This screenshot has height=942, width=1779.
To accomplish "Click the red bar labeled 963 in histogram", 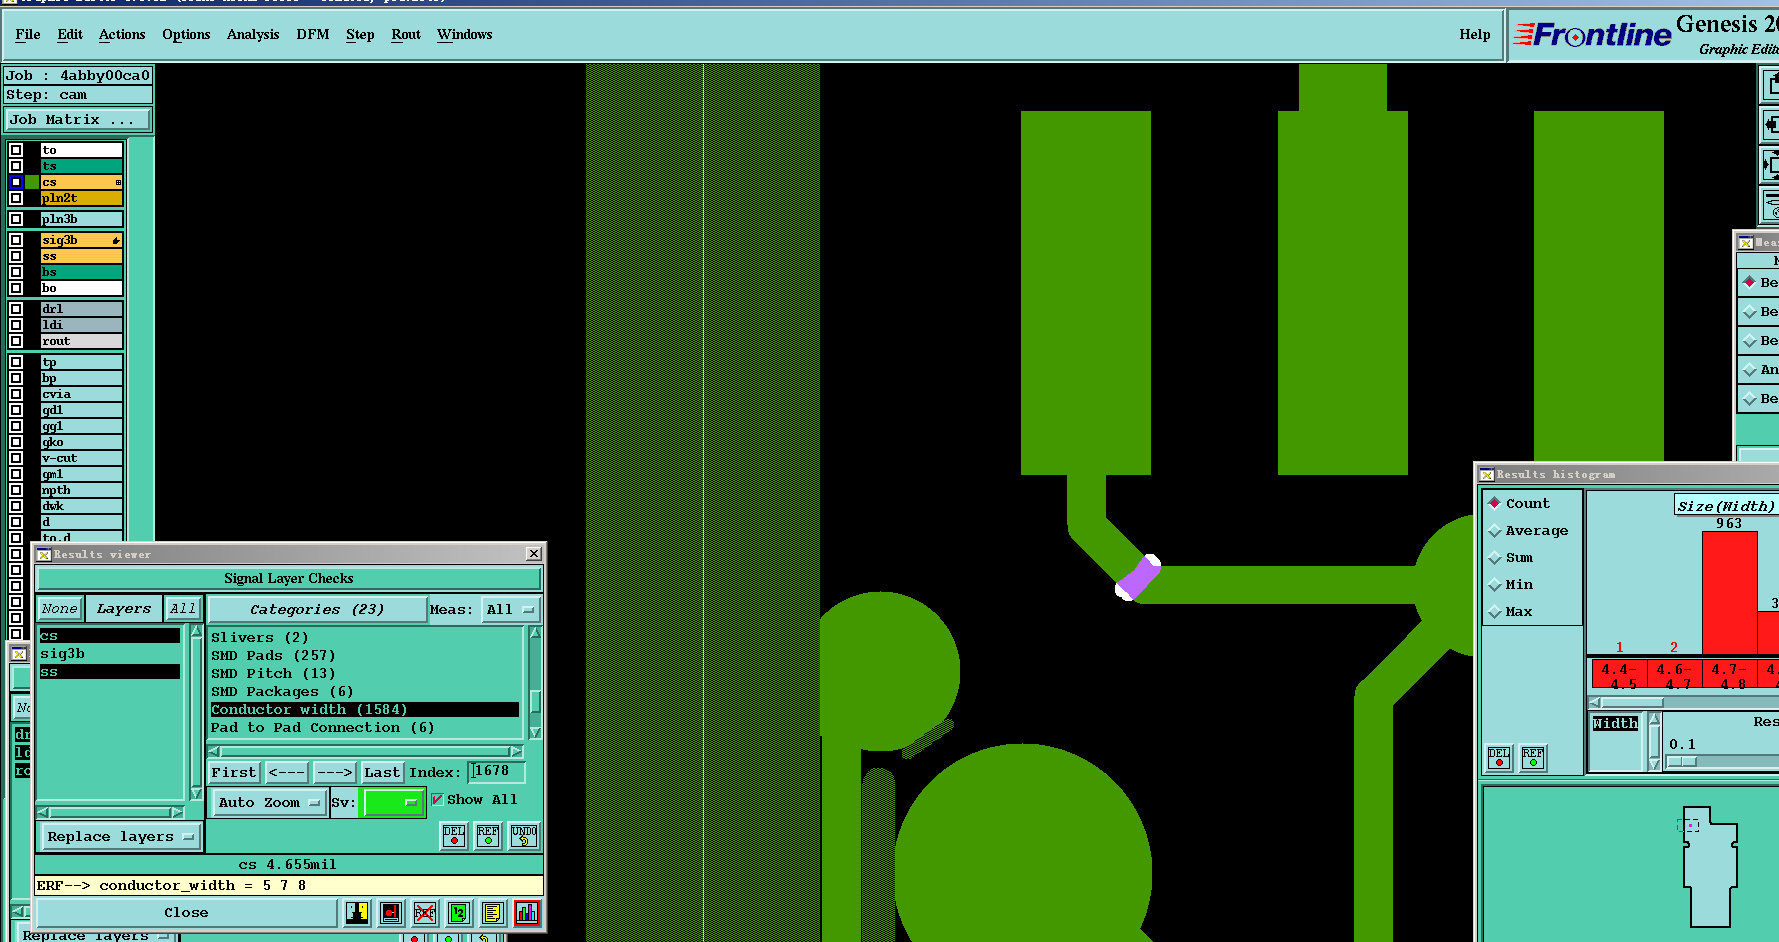I will [x=1730, y=593].
